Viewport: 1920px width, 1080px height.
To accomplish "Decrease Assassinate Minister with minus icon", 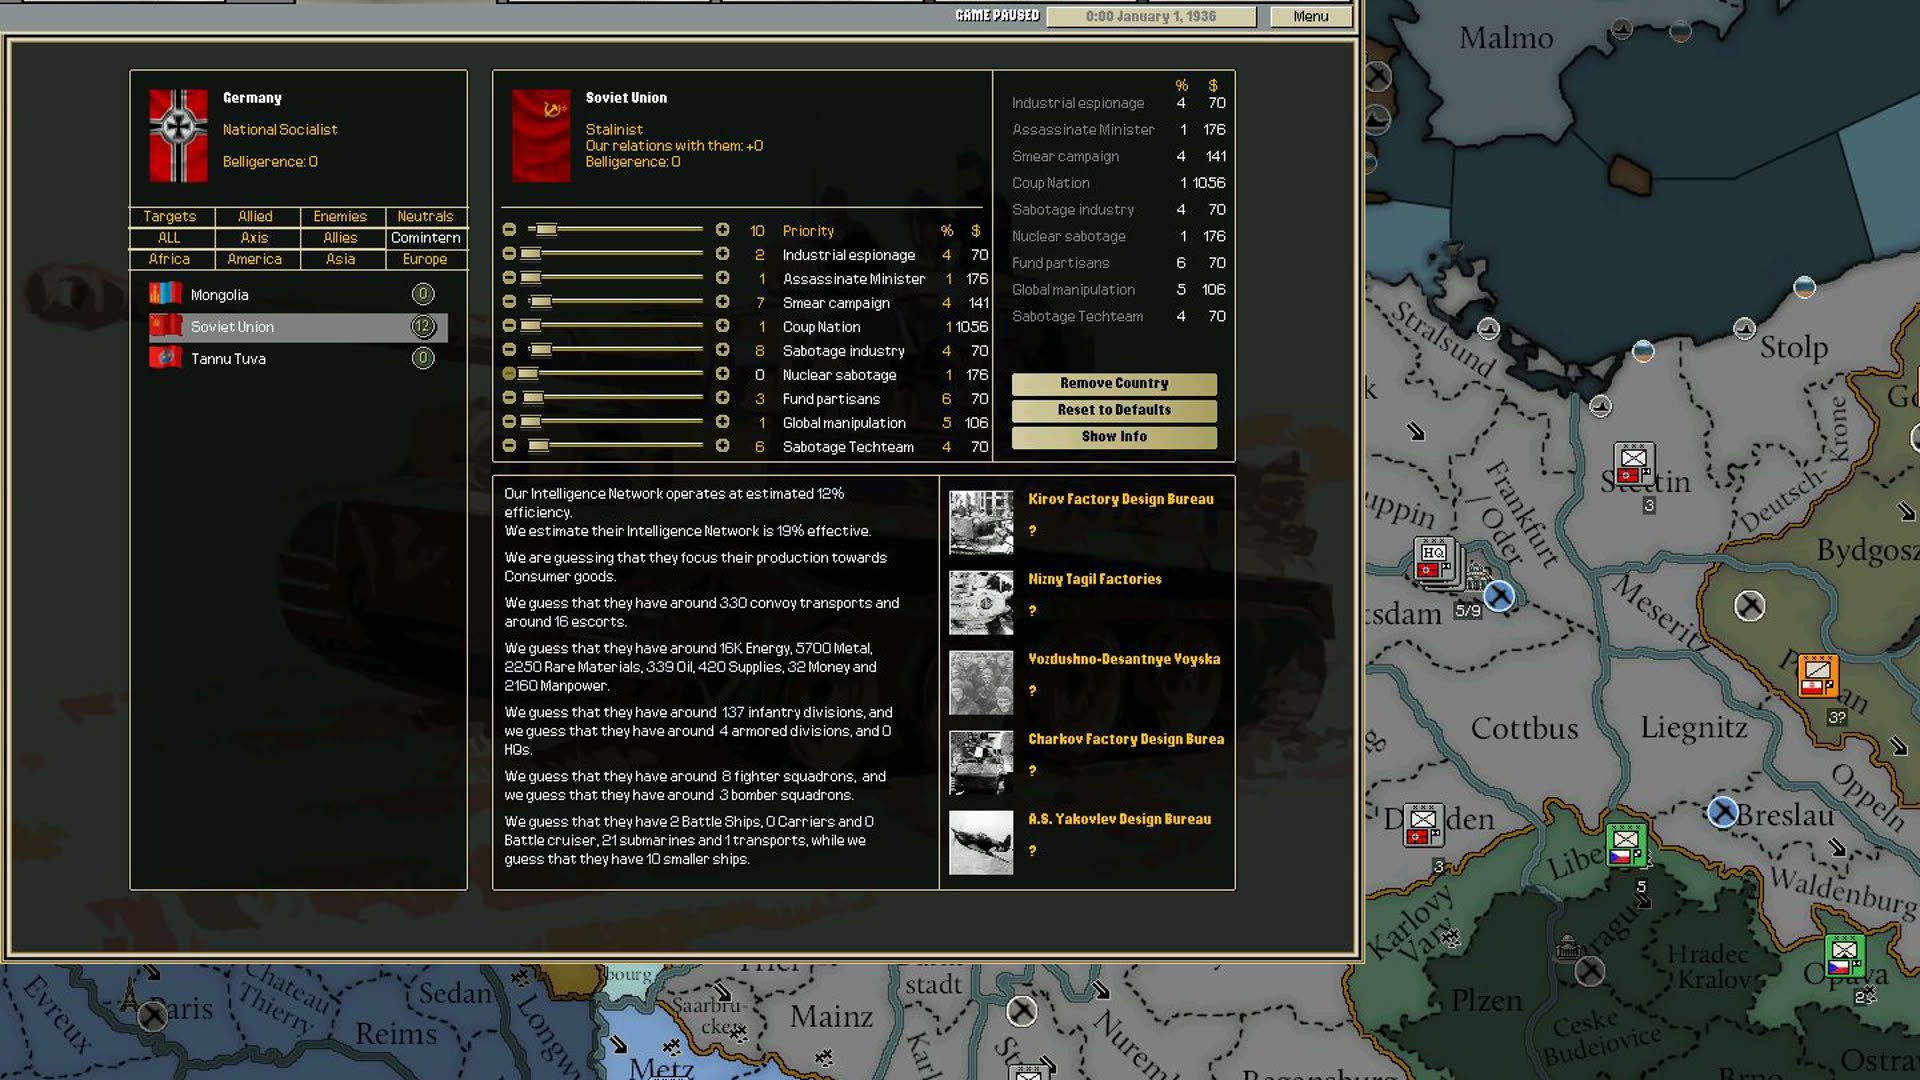I will (509, 278).
